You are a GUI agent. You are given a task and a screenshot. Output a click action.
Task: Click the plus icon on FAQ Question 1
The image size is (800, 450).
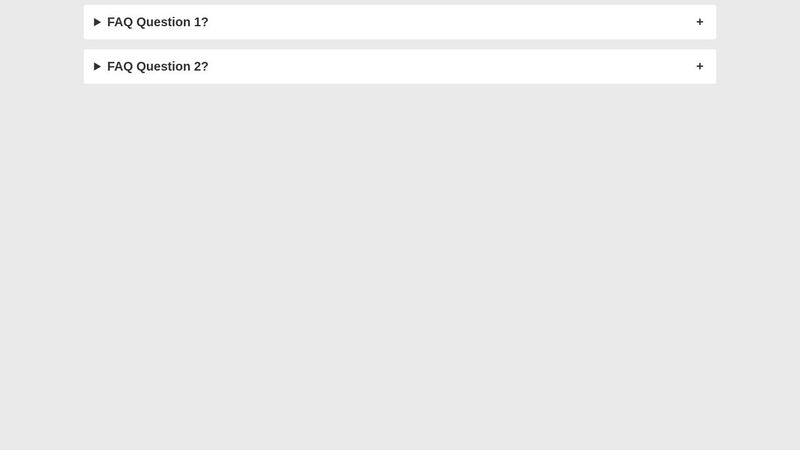coord(699,22)
